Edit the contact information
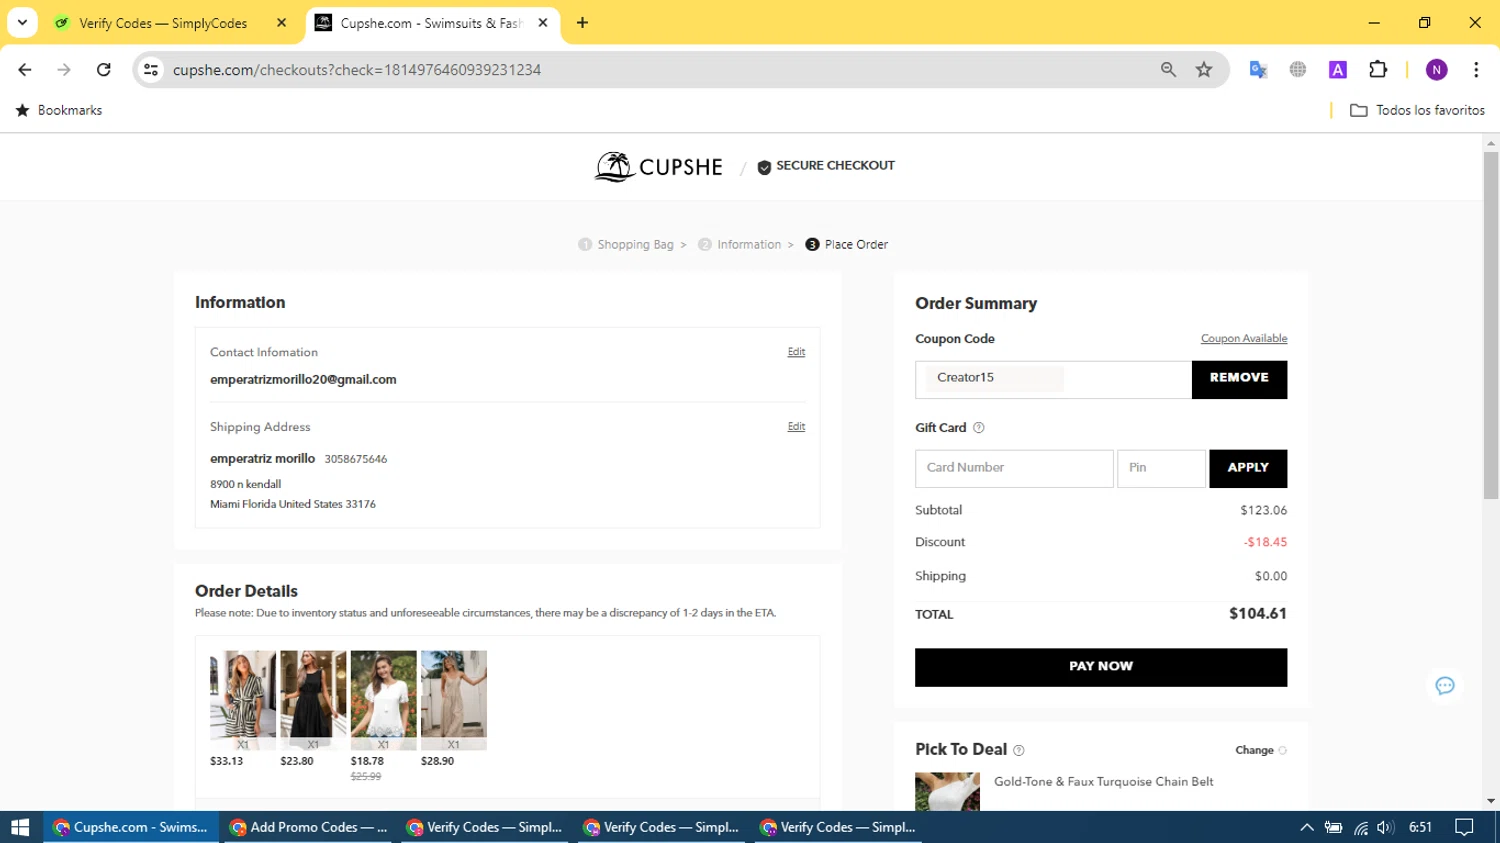Image resolution: width=1500 pixels, height=843 pixels. click(796, 352)
